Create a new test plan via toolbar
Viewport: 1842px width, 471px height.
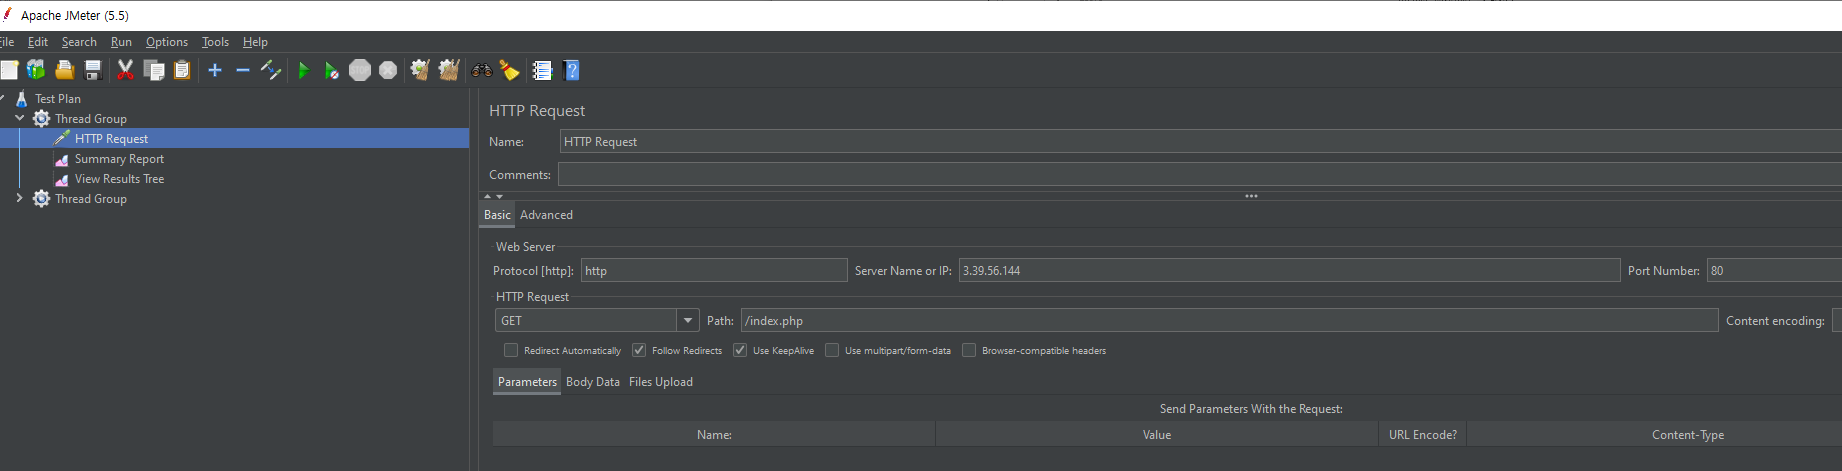[x=9, y=70]
